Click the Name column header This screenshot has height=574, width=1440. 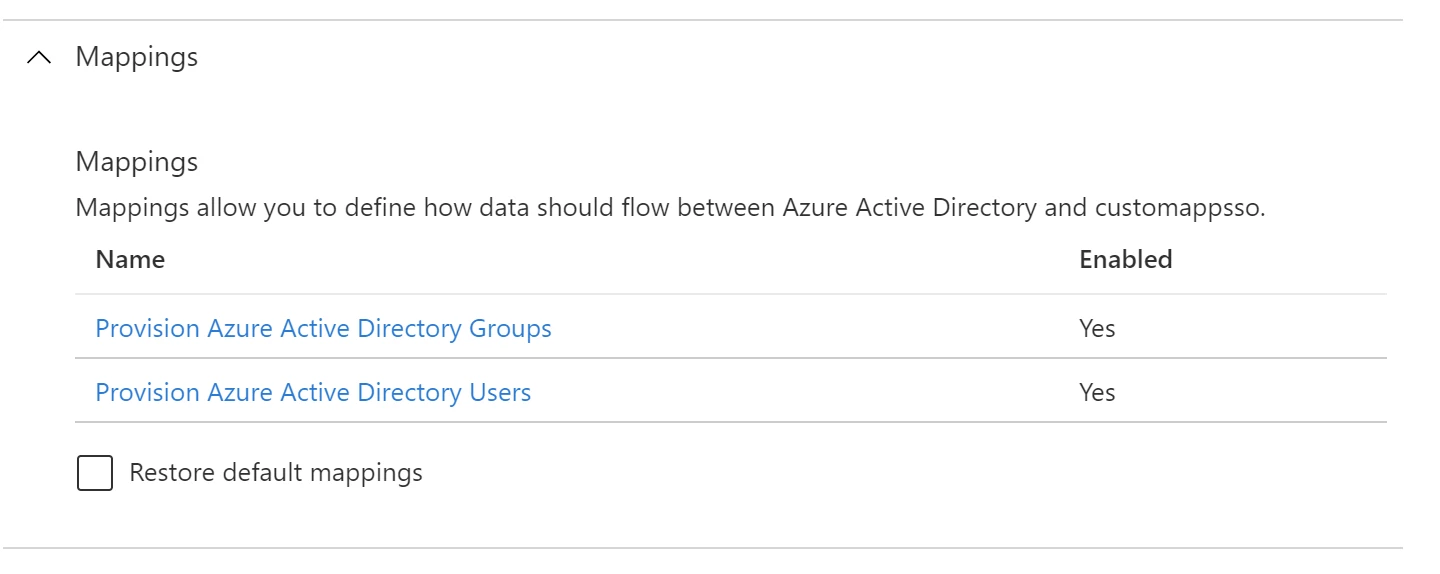(x=130, y=260)
